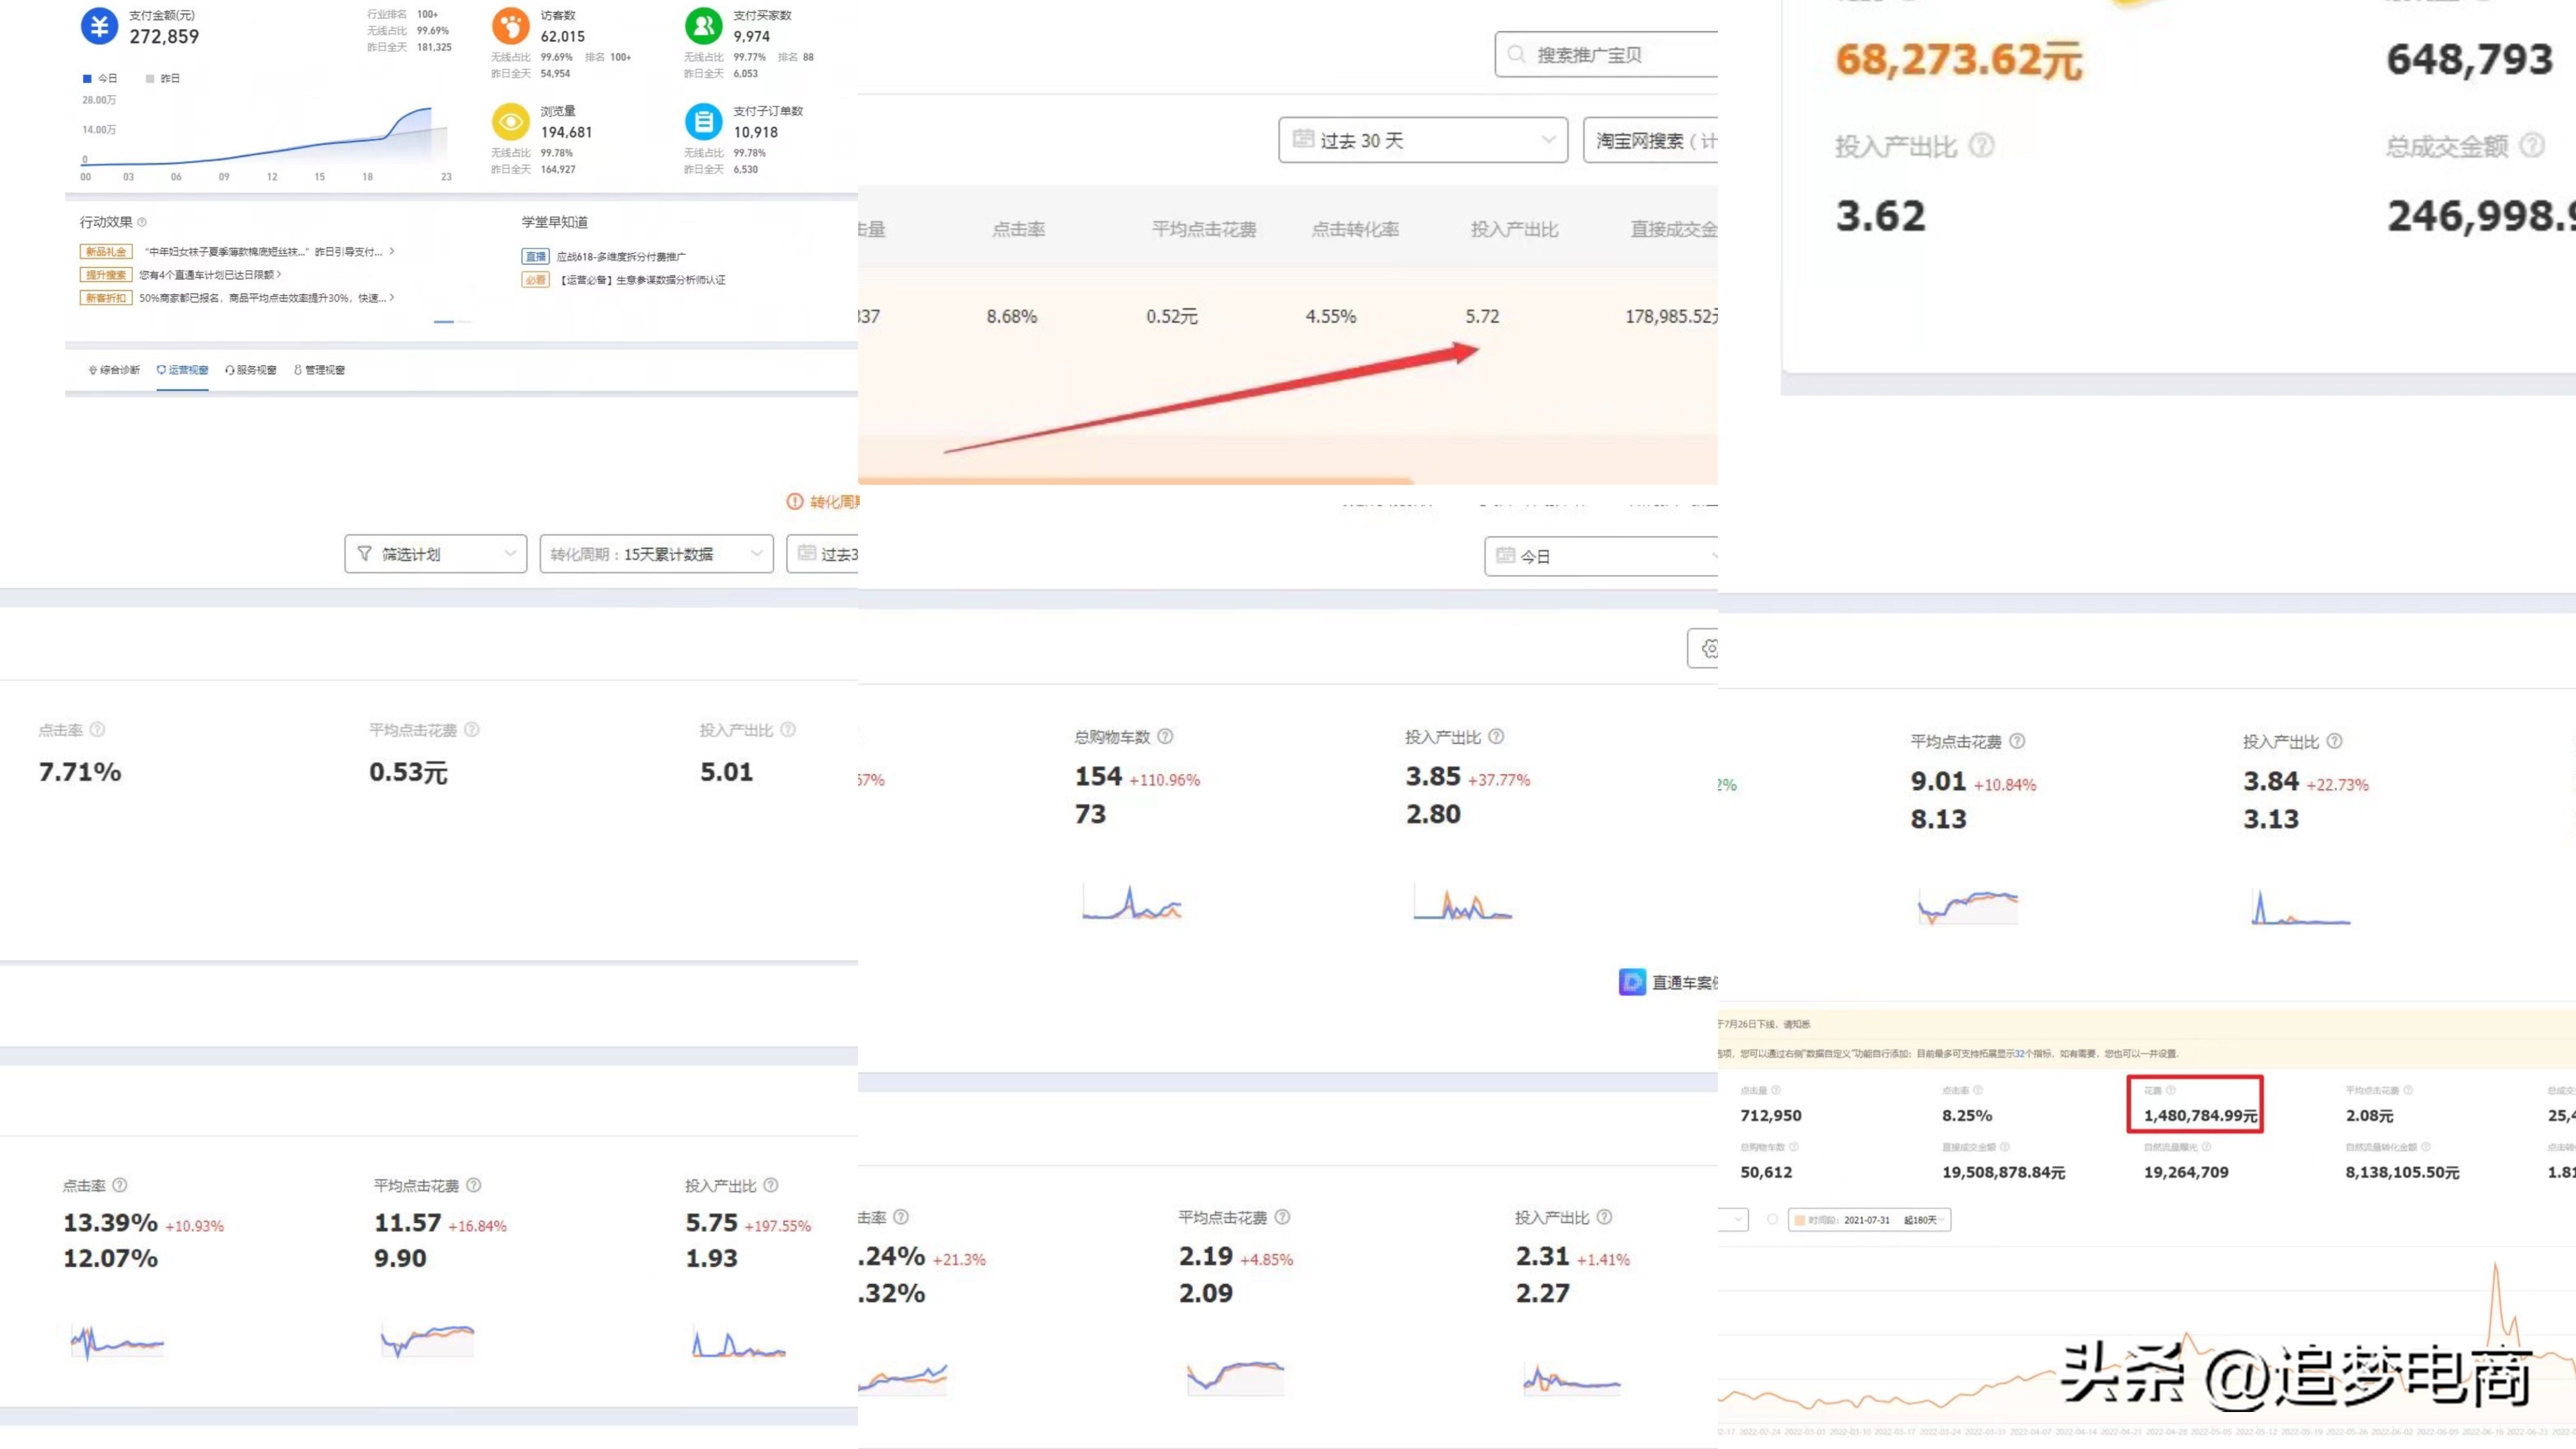Toggle the 今日 chart legend marker

(88, 78)
